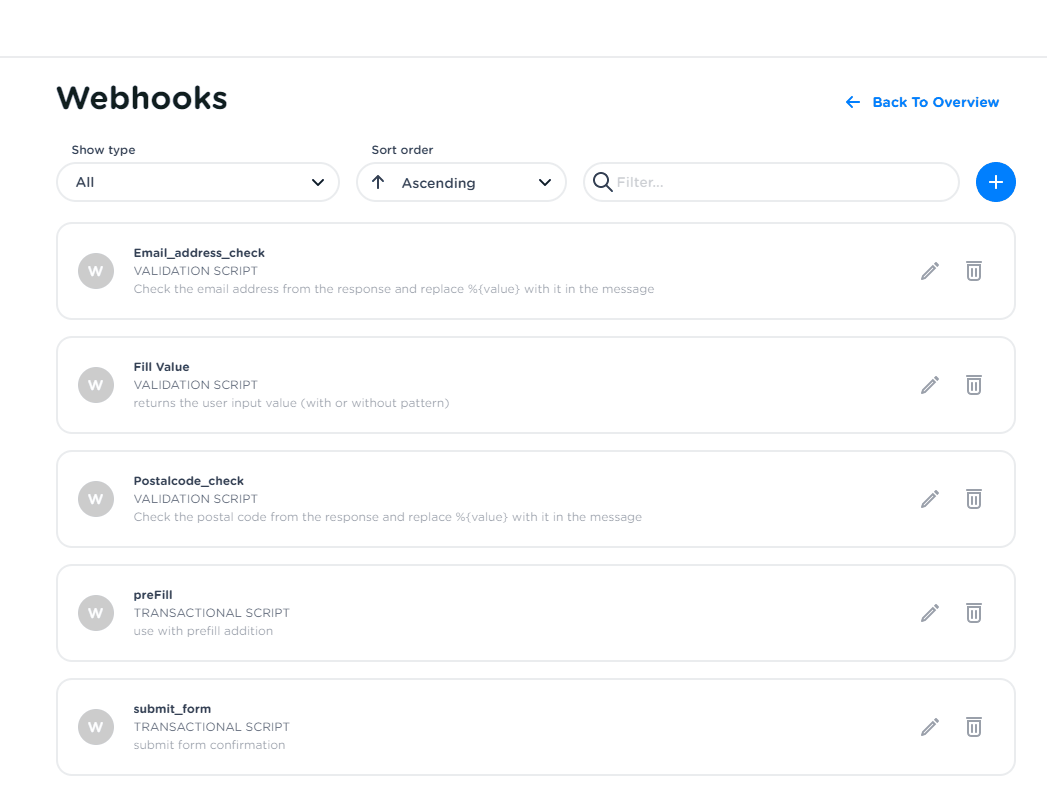Edit the submit_form webhook
The height and width of the screenshot is (802, 1047).
(x=929, y=727)
